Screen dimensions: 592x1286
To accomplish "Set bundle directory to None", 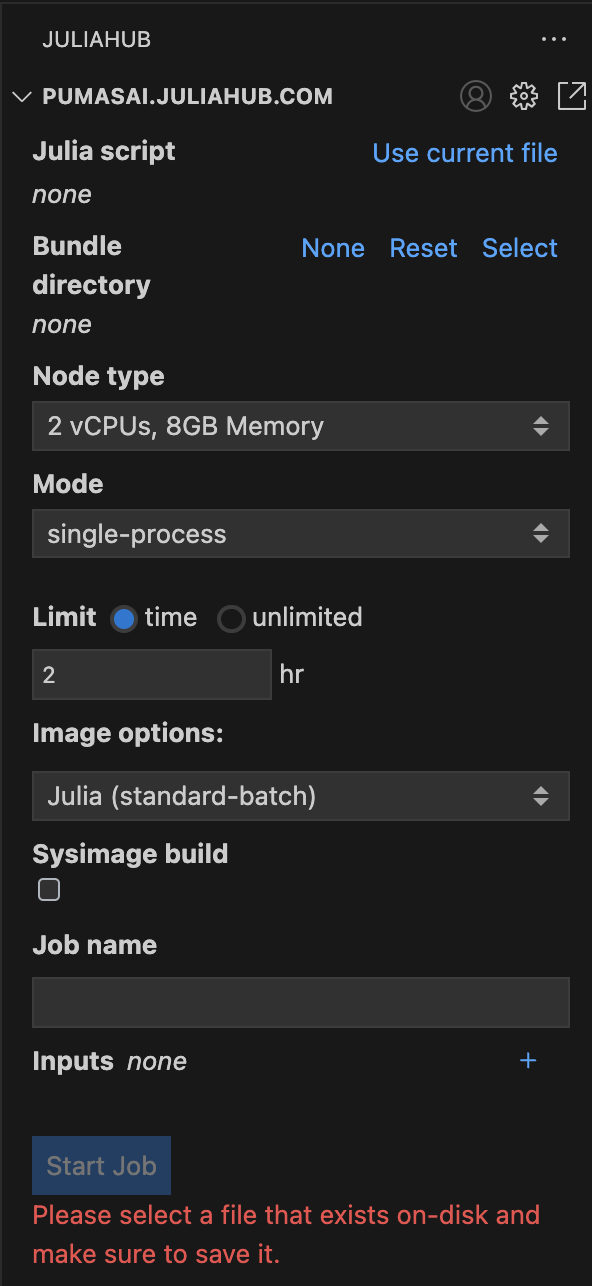I will coord(333,248).
